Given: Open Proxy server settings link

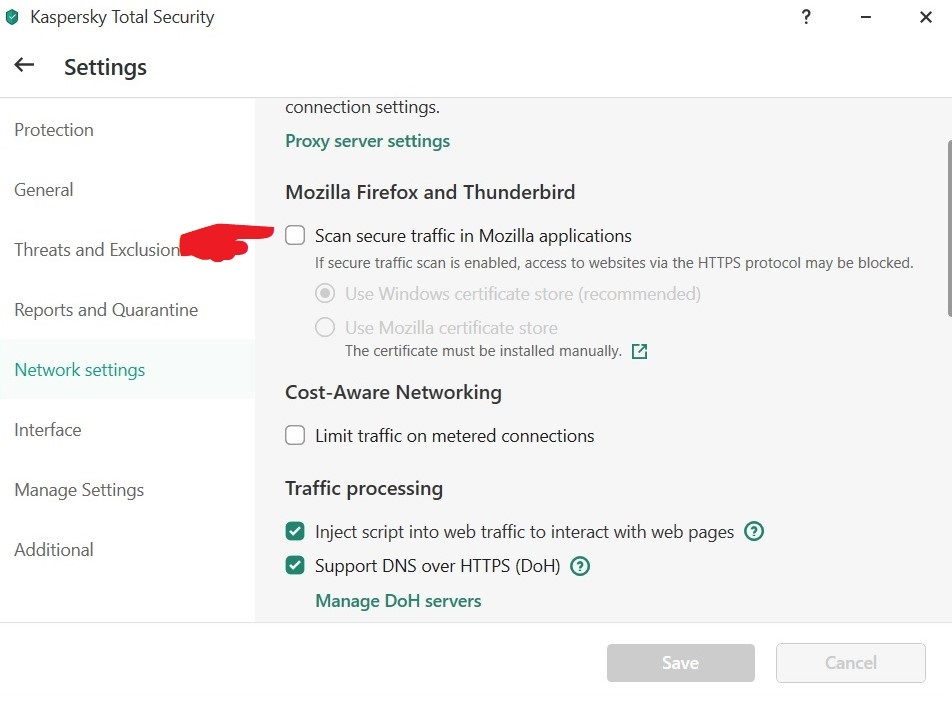Looking at the screenshot, I should click(x=367, y=141).
